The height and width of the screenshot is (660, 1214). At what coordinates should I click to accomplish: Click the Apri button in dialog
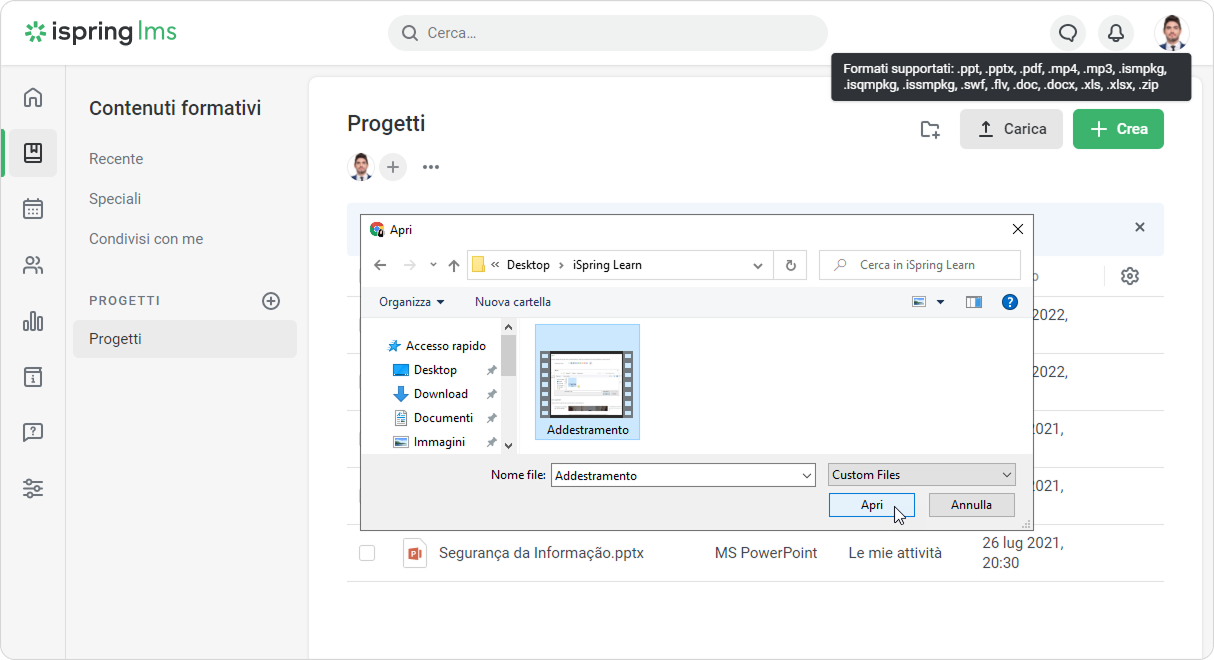(871, 505)
